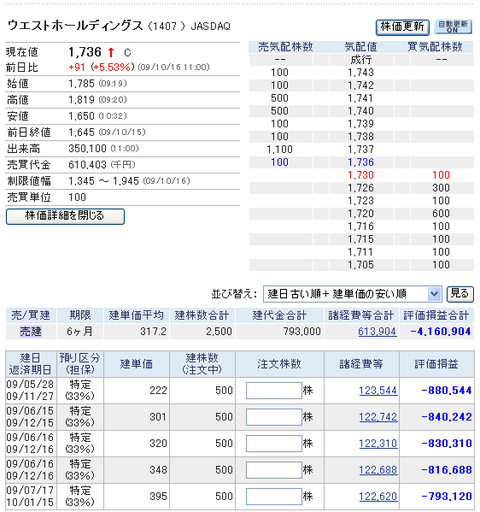The width and height of the screenshot is (480, 512).
Task: Focus order quantity field for price 348 row
Action: tap(274, 470)
